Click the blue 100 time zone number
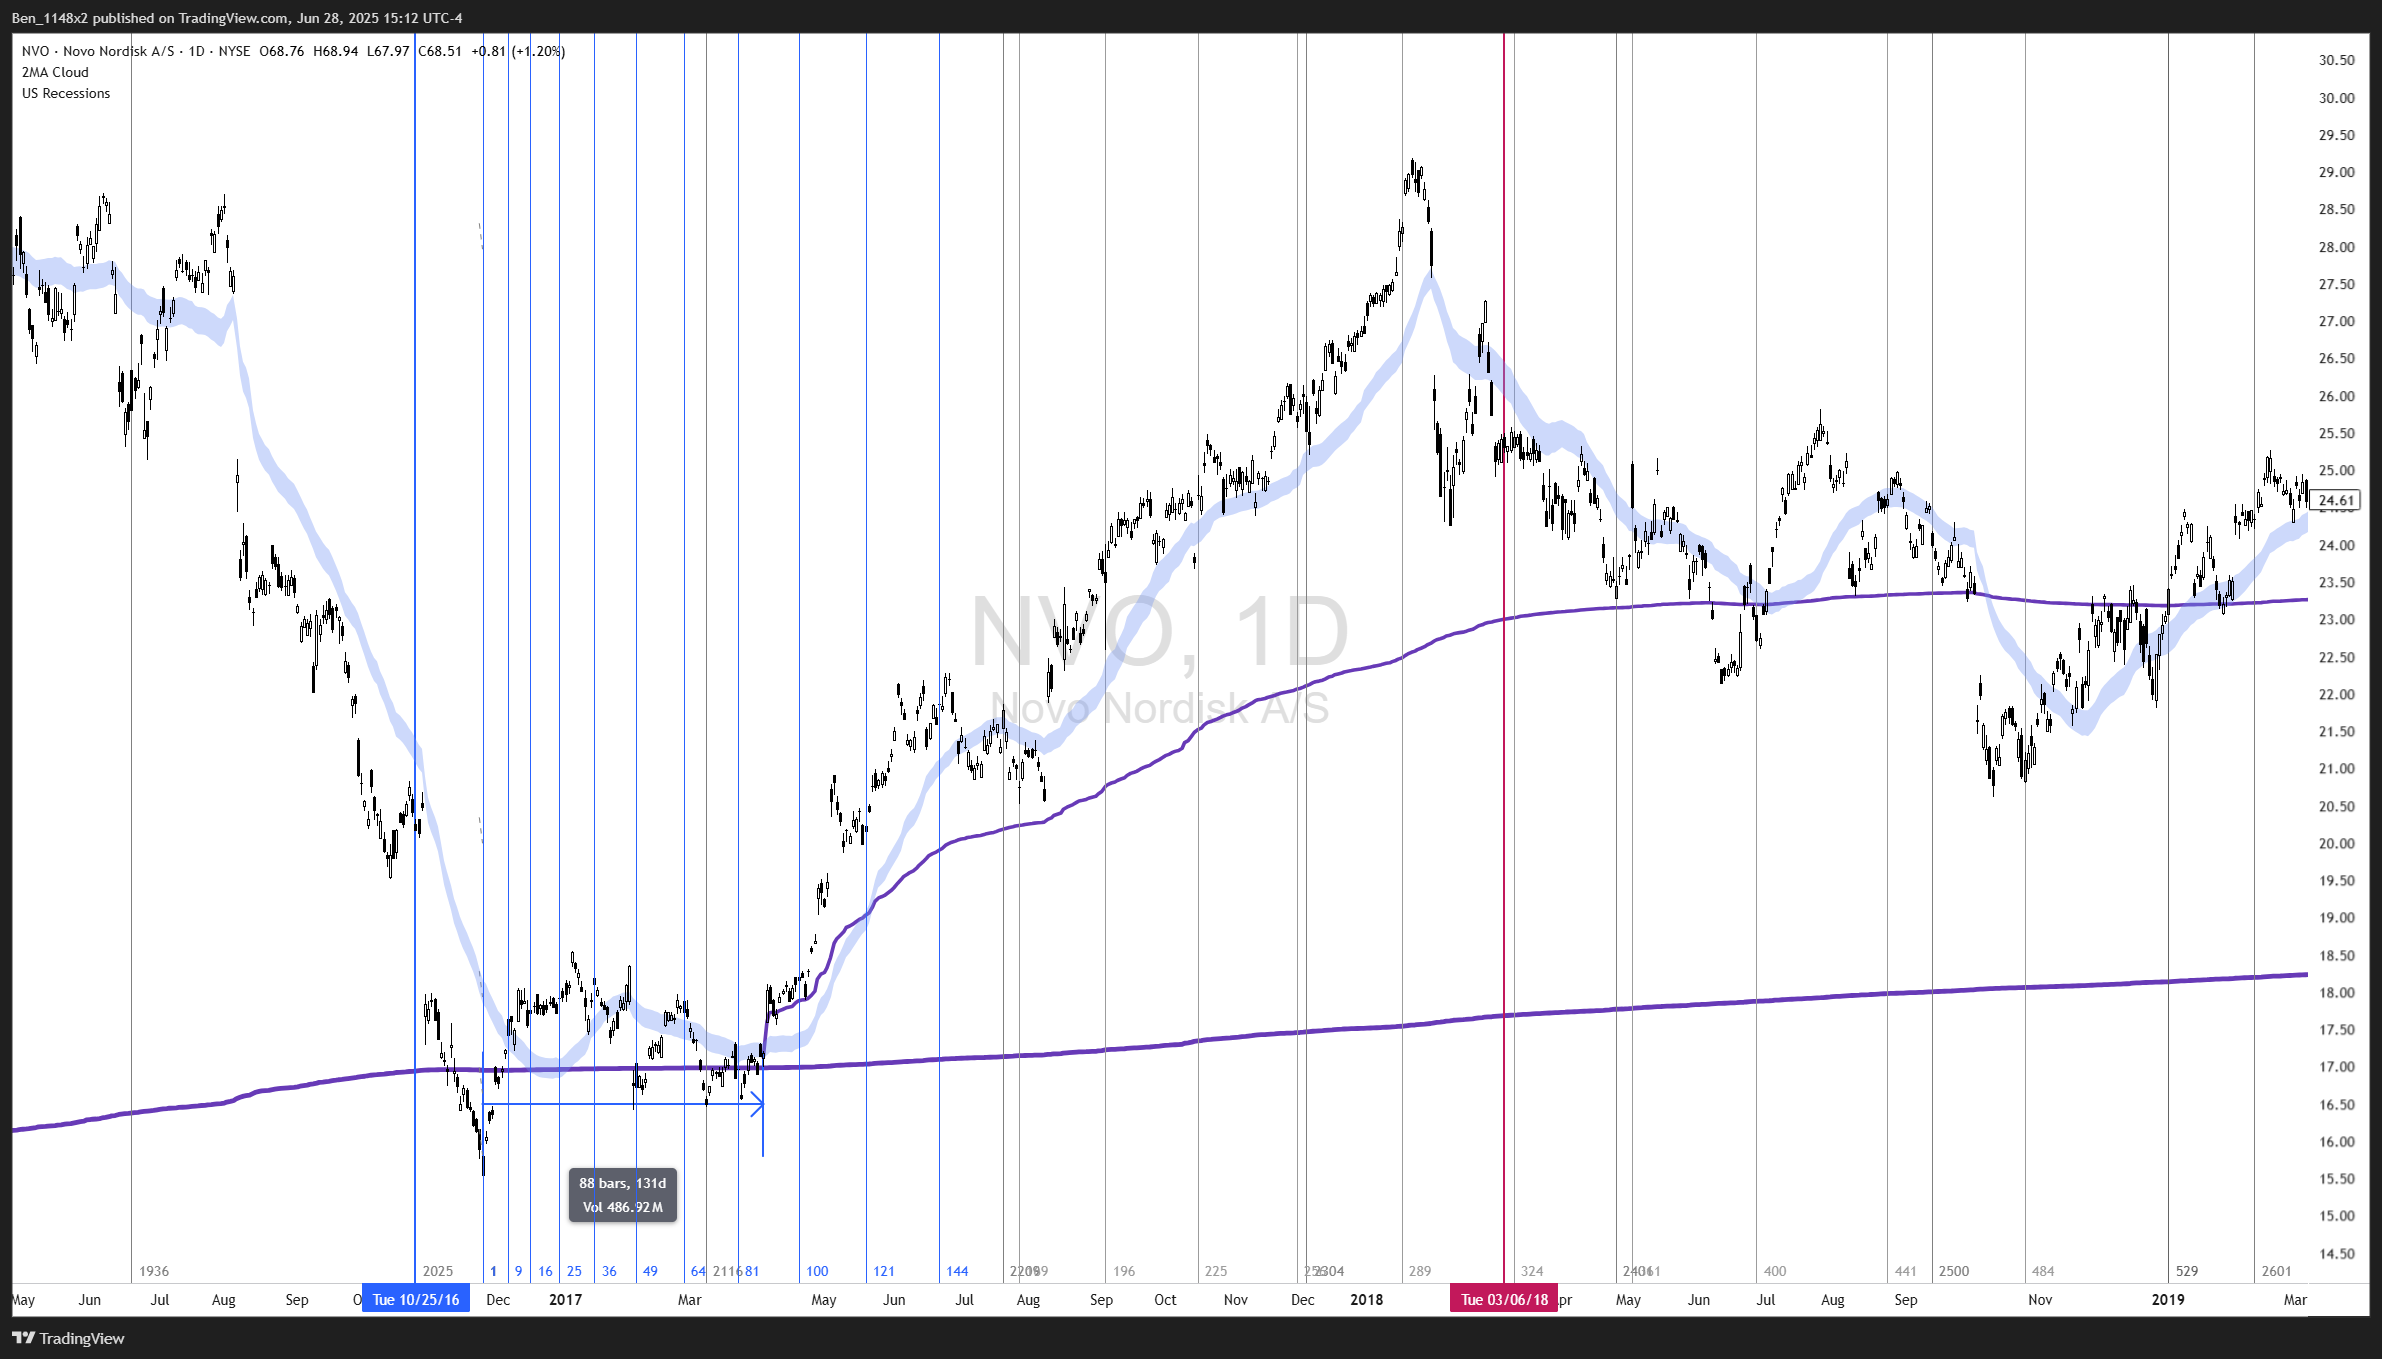 click(x=817, y=1271)
